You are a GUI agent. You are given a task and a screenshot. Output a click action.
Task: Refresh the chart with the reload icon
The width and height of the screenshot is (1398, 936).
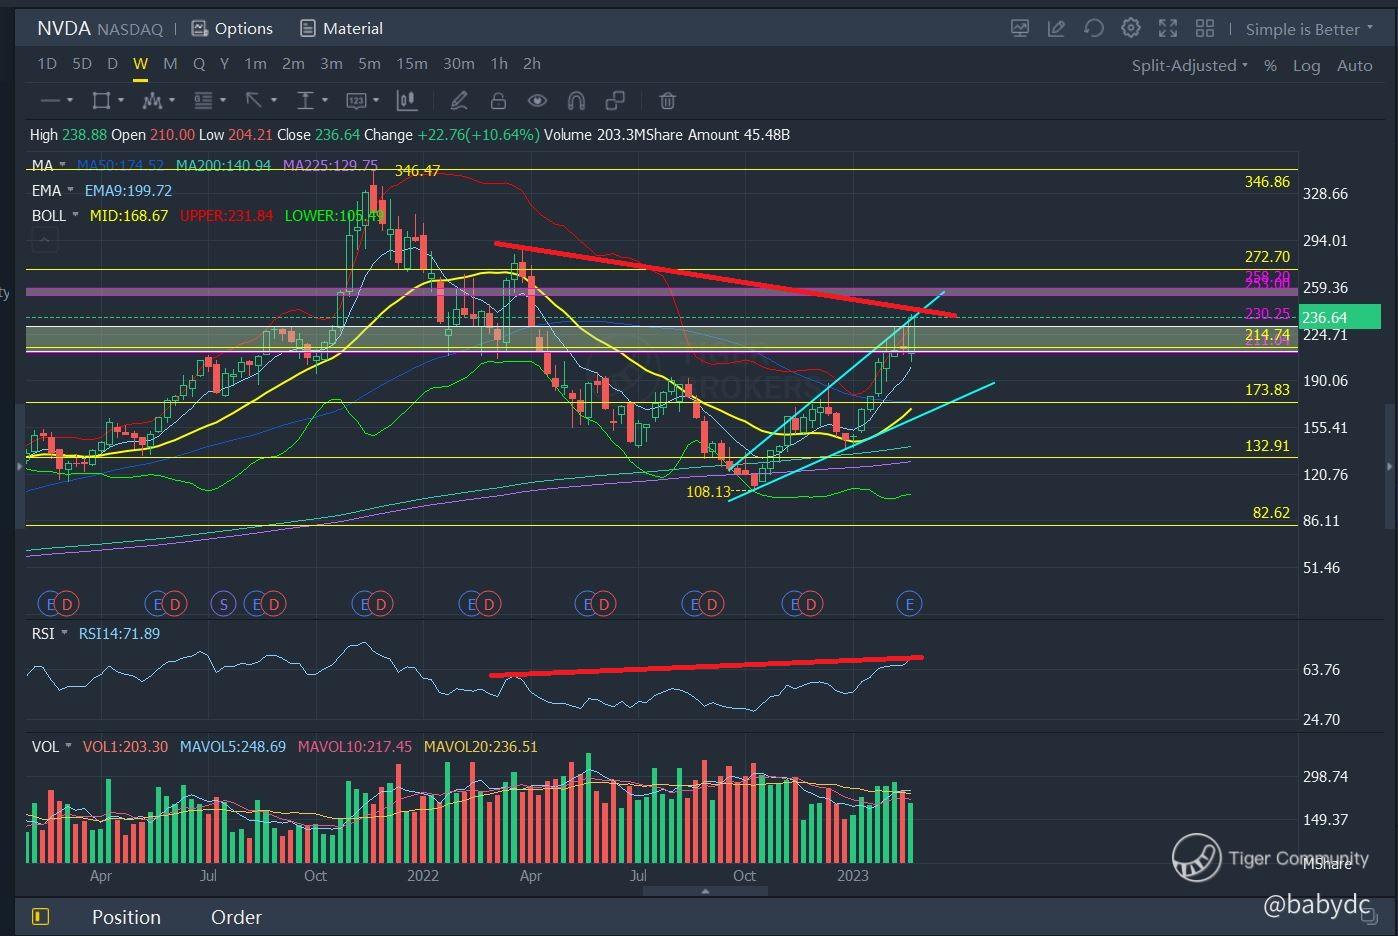coord(1093,28)
